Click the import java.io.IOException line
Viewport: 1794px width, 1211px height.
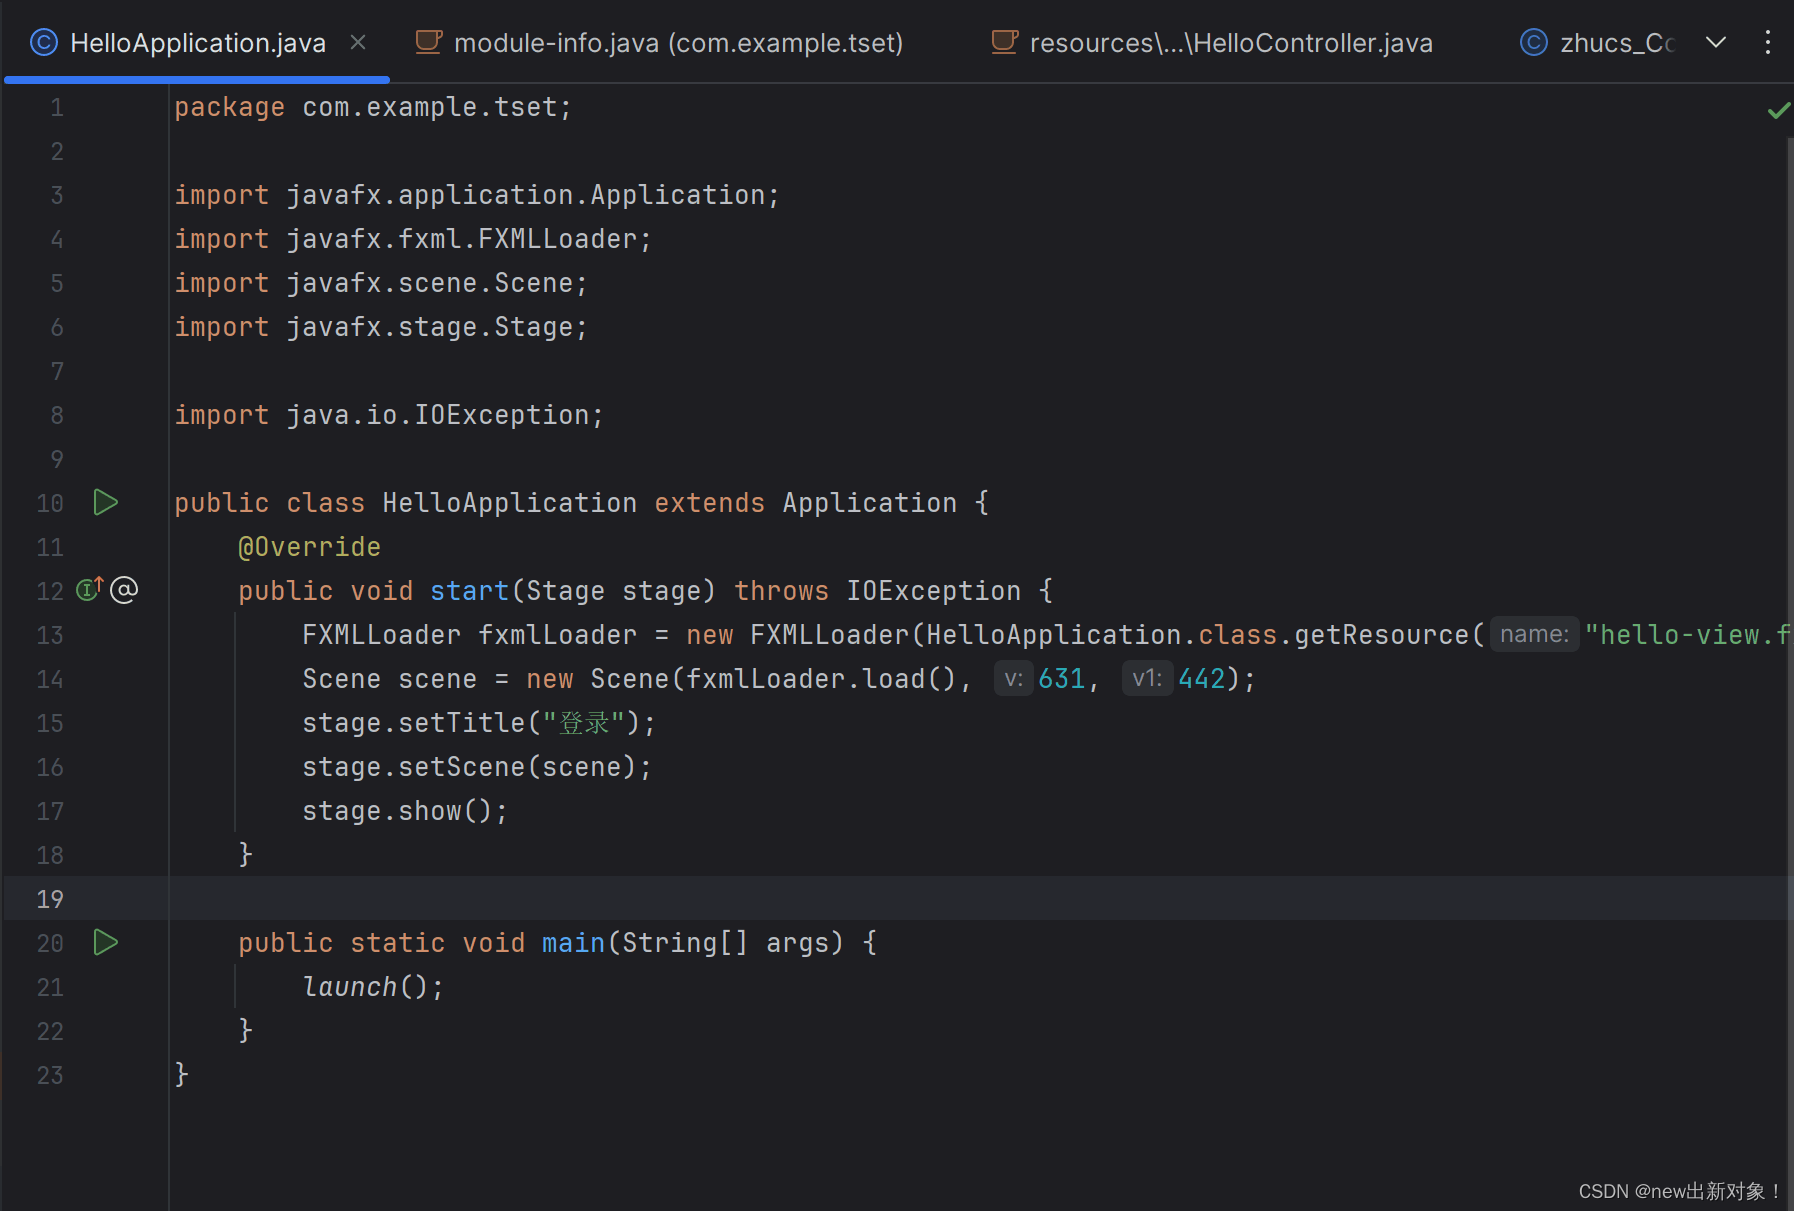pos(389,415)
